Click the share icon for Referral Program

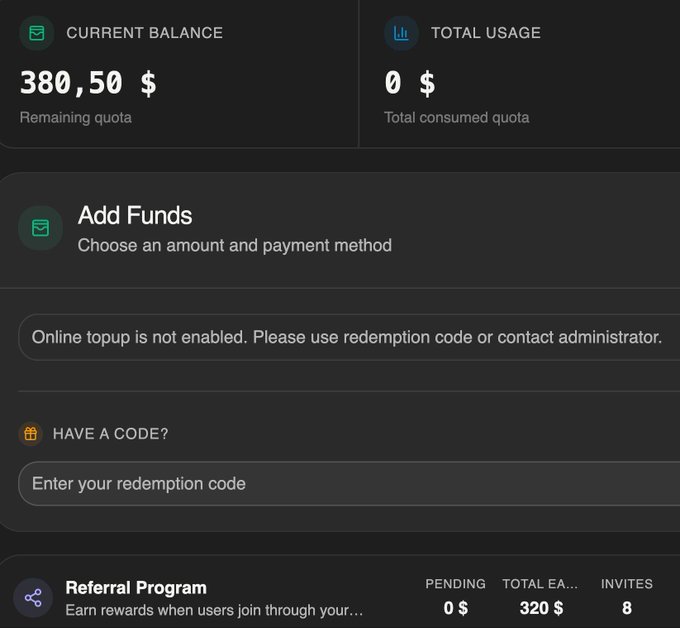[x=33, y=598]
